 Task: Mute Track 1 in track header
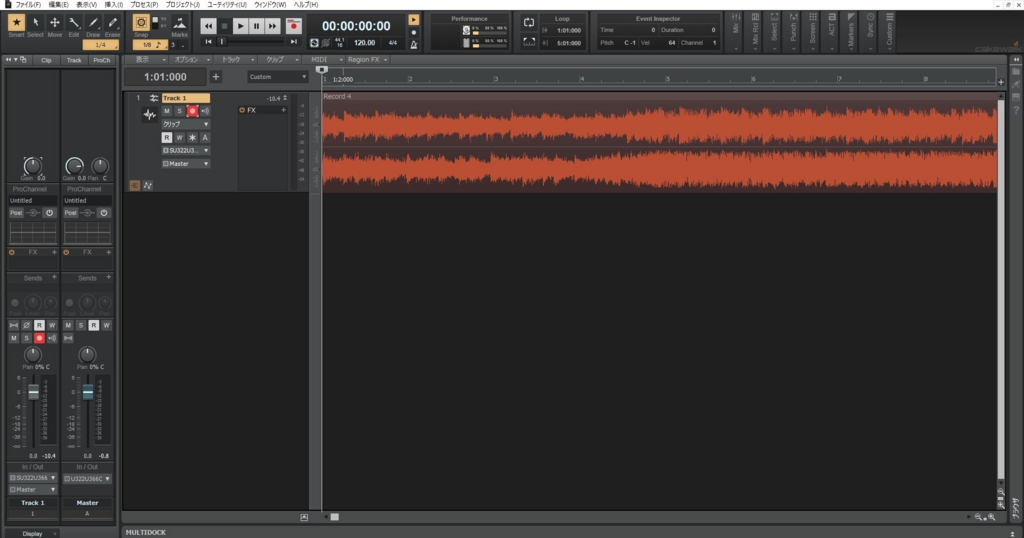point(167,111)
